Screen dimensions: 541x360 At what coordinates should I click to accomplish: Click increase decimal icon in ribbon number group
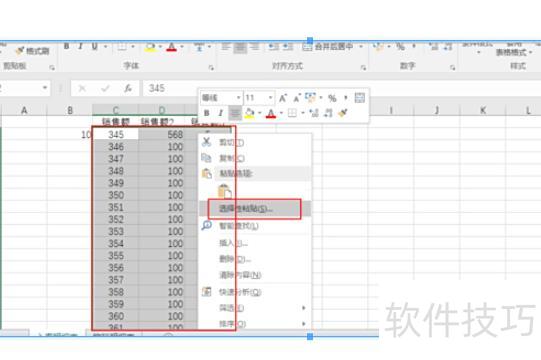point(433,46)
